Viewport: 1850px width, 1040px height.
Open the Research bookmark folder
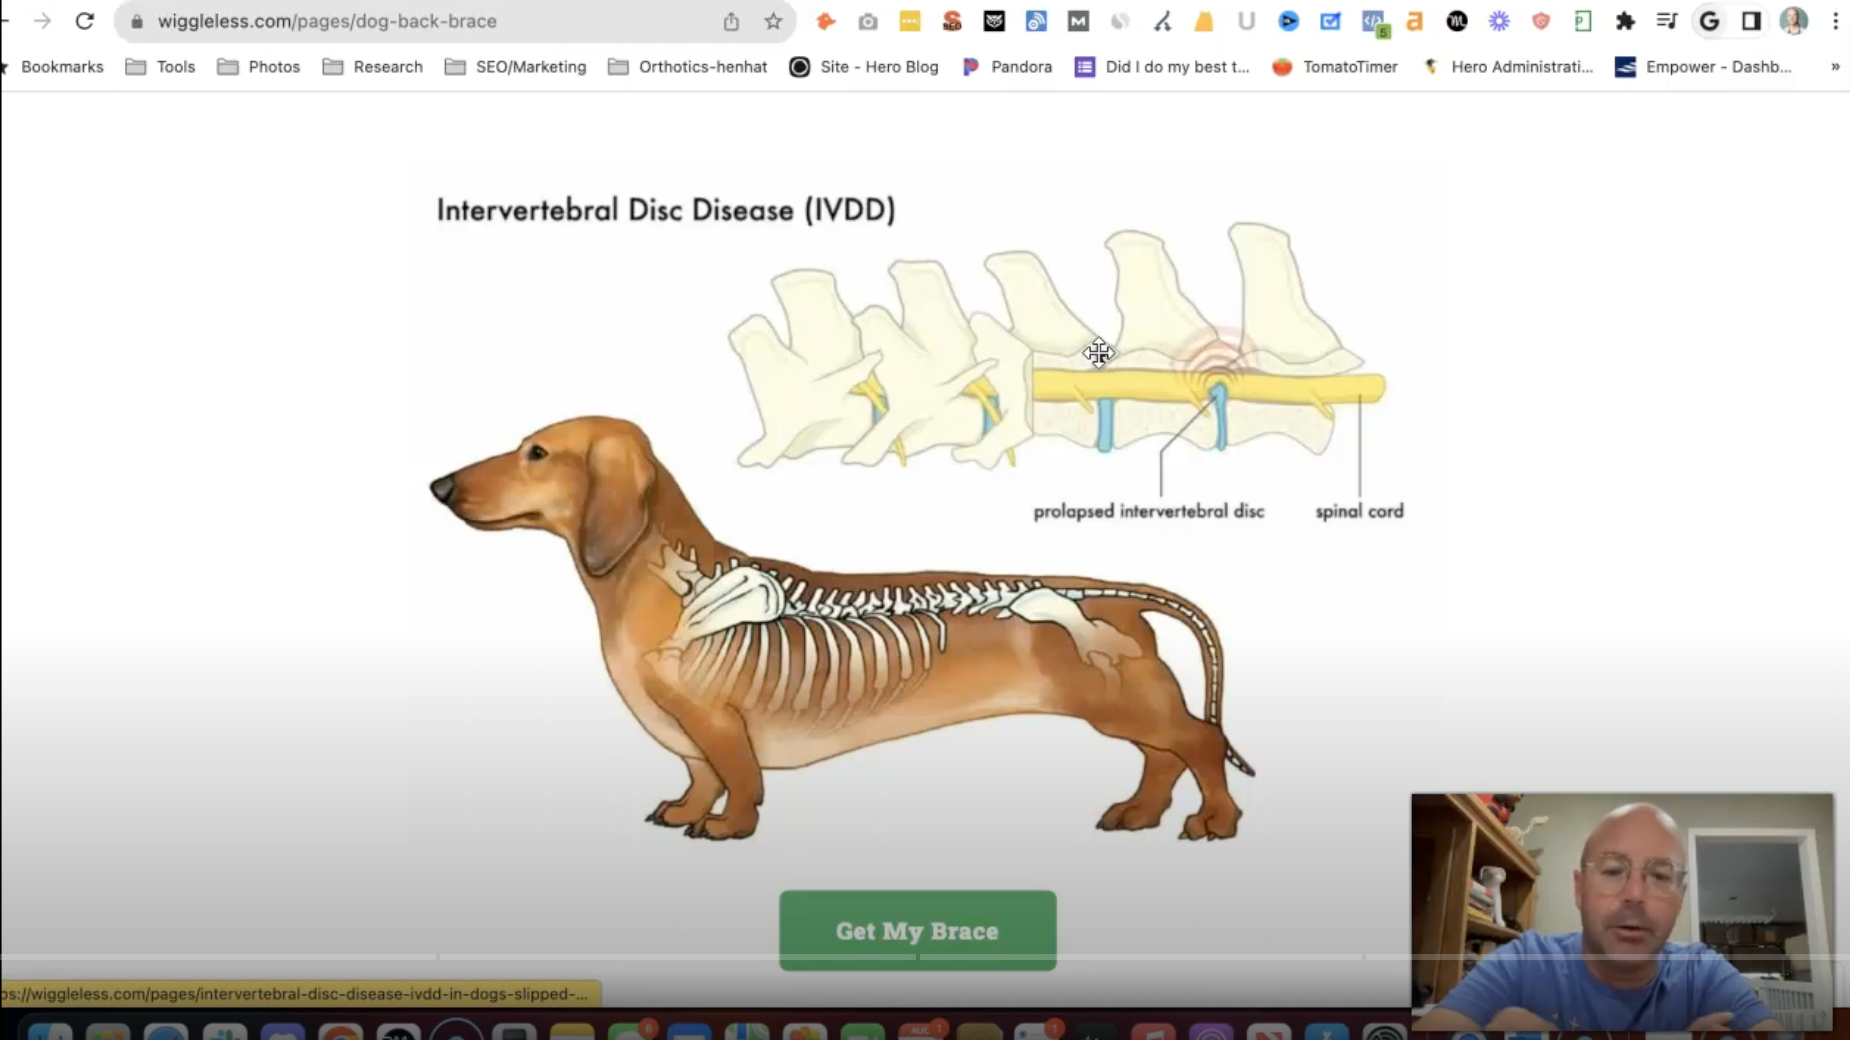click(372, 67)
